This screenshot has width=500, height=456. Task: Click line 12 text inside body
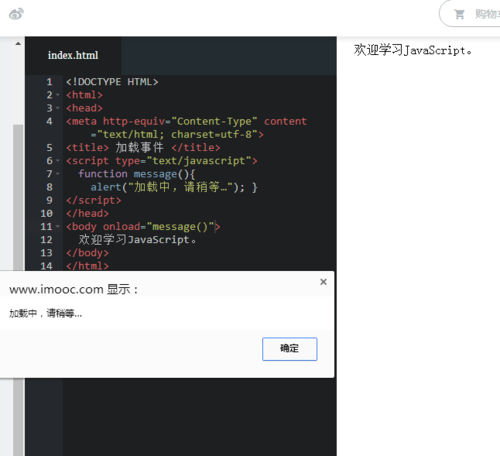click(137, 240)
